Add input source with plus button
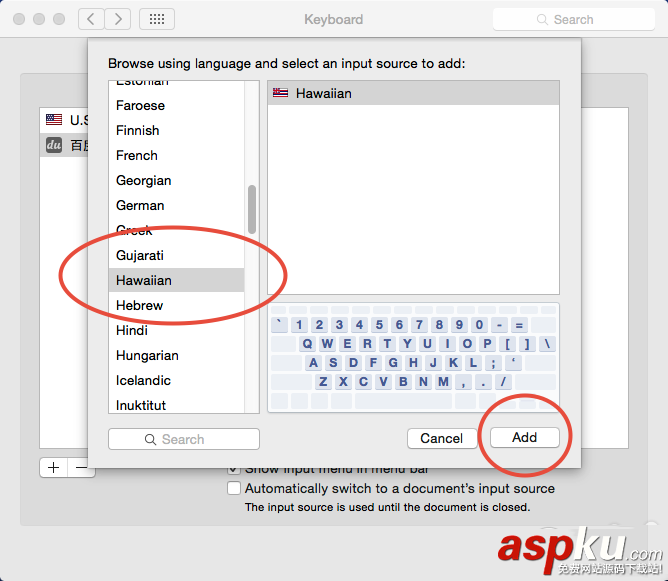This screenshot has height=581, width=668. click(x=53, y=468)
